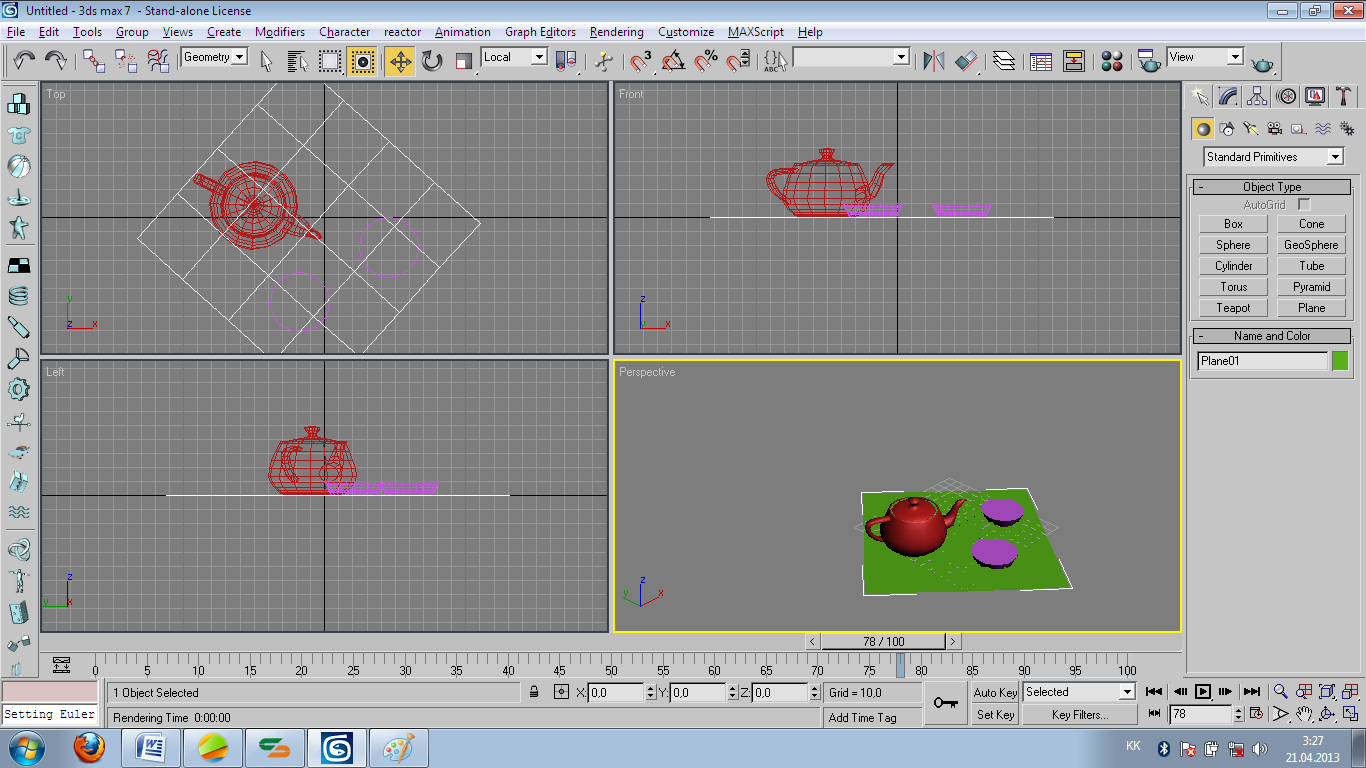Select the Select and Move tool

pos(400,62)
